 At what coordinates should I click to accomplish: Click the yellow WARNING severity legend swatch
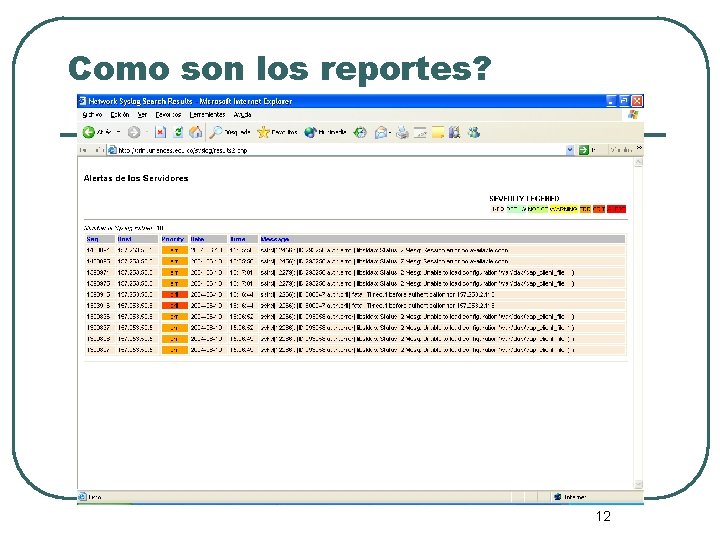pos(563,209)
